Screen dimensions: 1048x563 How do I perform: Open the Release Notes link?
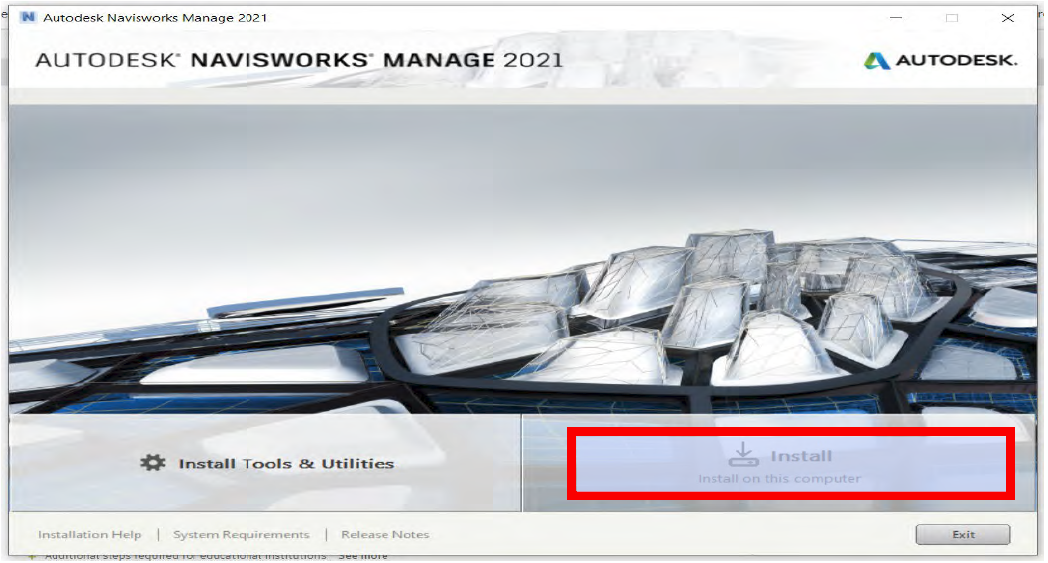[385, 535]
